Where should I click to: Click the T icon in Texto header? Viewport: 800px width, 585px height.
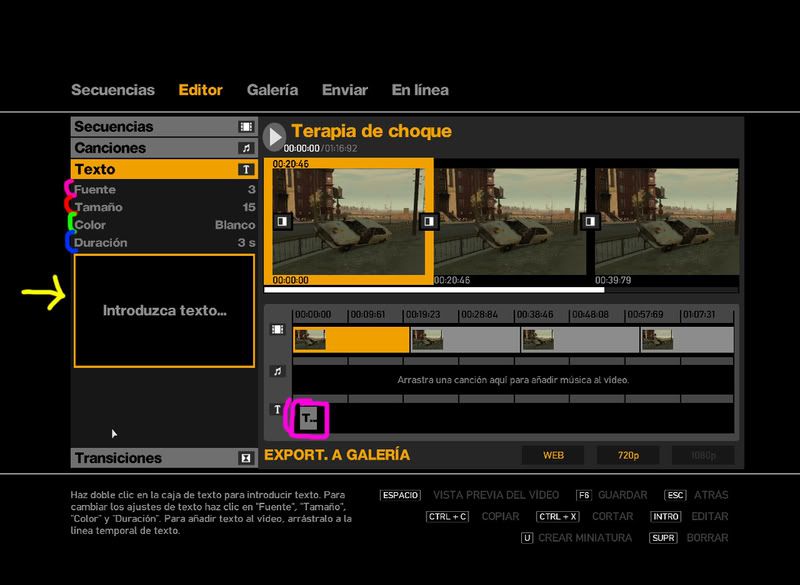[x=246, y=169]
